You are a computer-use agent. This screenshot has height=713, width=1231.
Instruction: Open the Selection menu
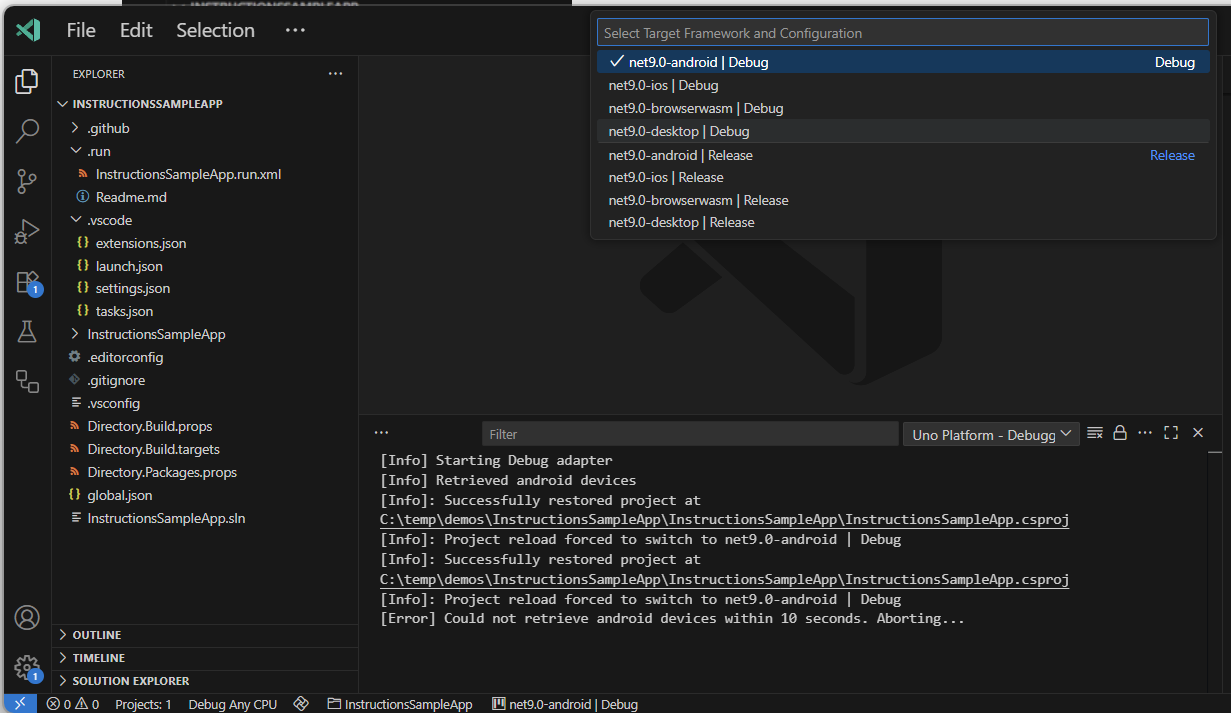tap(216, 30)
